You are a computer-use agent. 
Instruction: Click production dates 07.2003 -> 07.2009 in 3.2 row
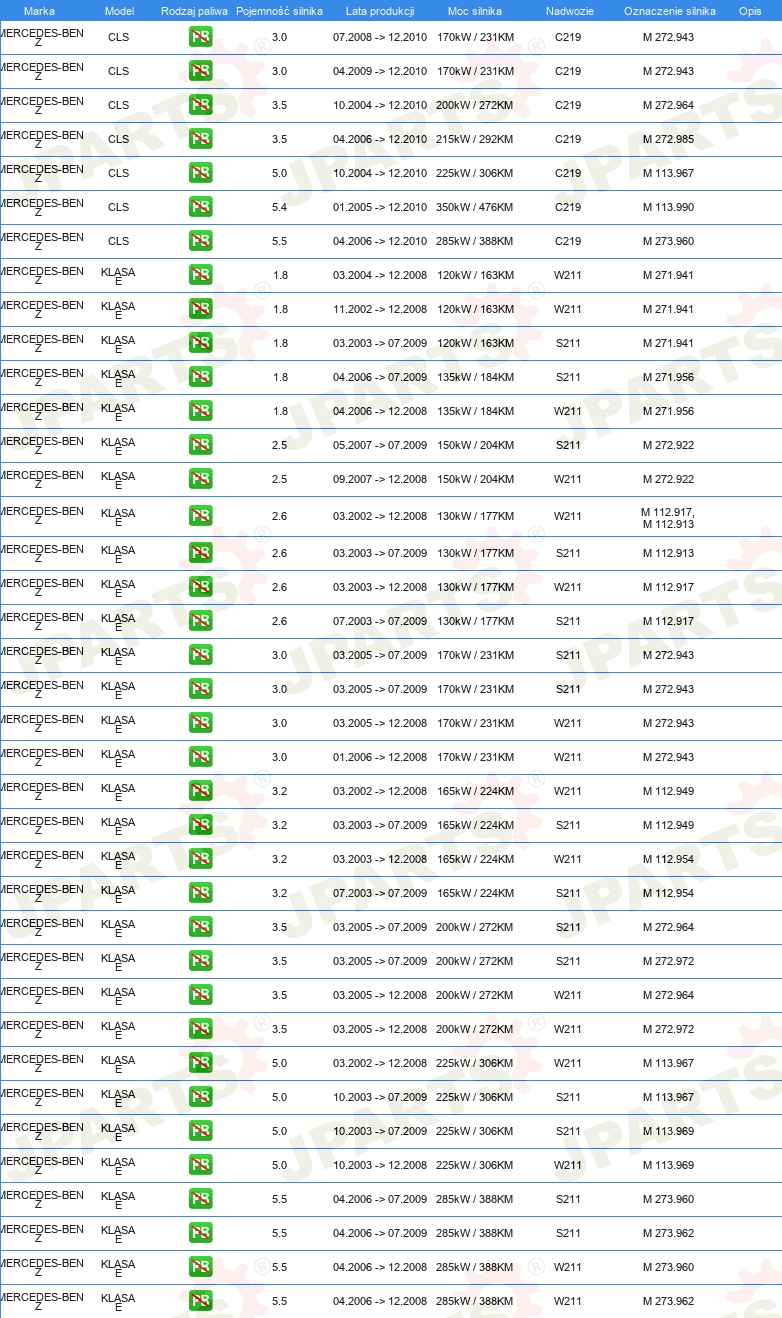(380, 893)
